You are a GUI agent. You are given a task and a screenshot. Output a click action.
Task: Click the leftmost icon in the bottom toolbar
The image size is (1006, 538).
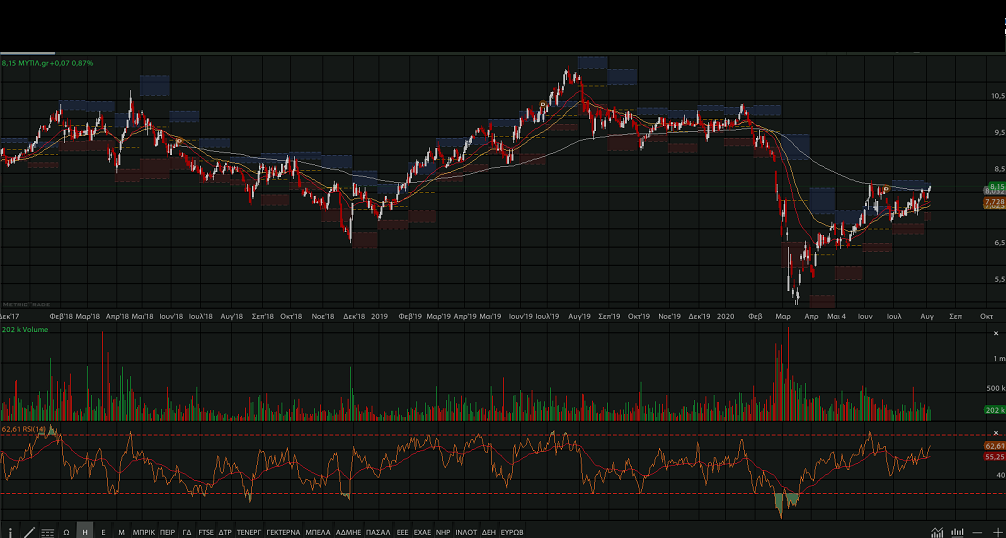10,531
